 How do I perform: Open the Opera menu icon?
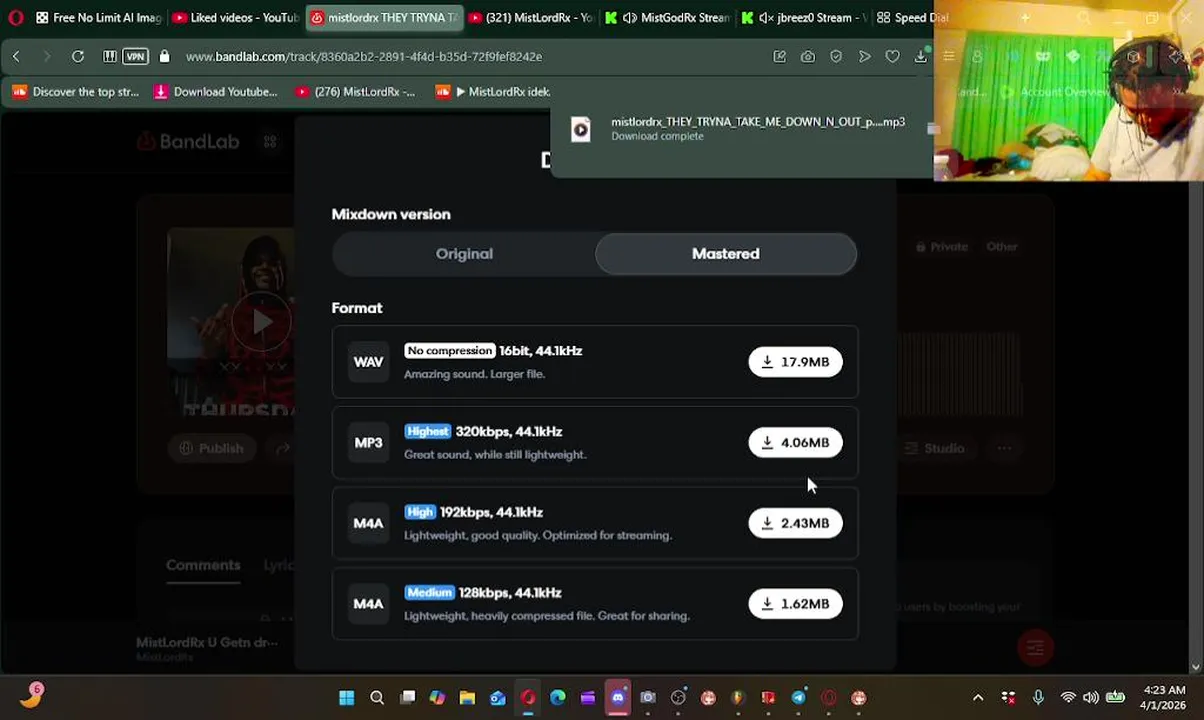tap(15, 17)
